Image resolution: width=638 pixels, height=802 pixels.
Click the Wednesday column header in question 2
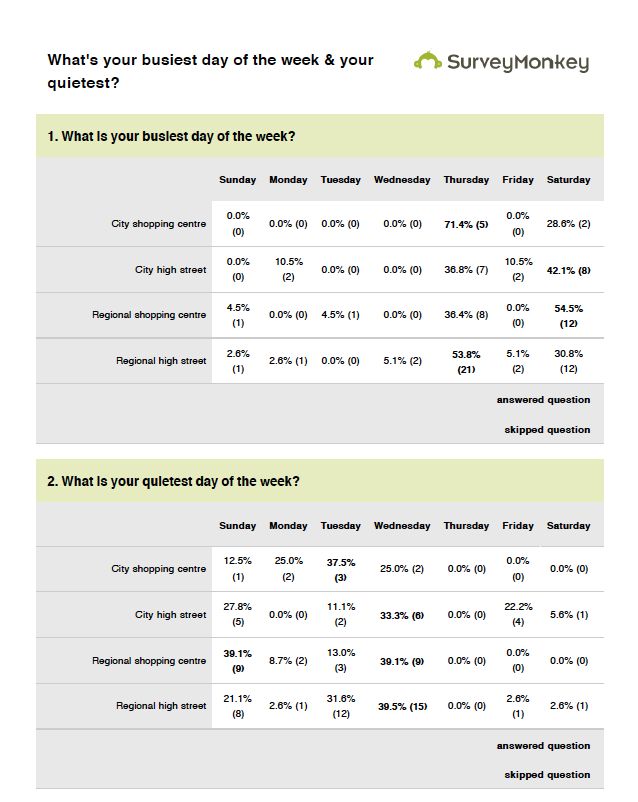coord(402,526)
